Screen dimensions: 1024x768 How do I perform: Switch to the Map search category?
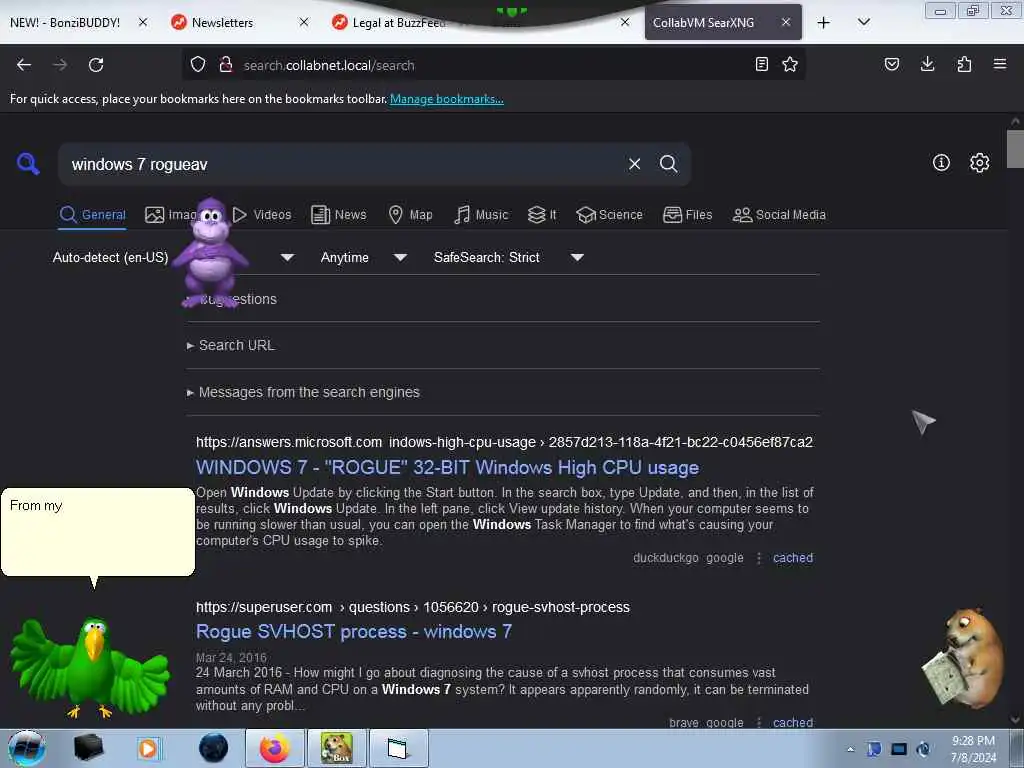point(410,215)
